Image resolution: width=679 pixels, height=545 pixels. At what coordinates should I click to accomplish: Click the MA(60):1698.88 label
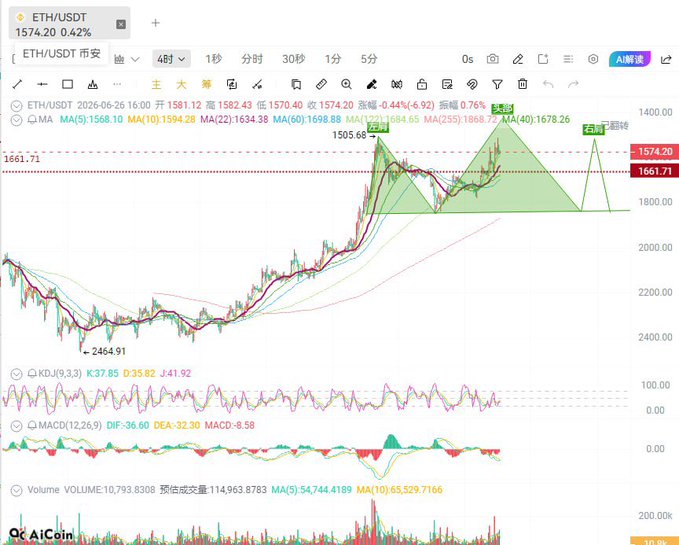307,119
